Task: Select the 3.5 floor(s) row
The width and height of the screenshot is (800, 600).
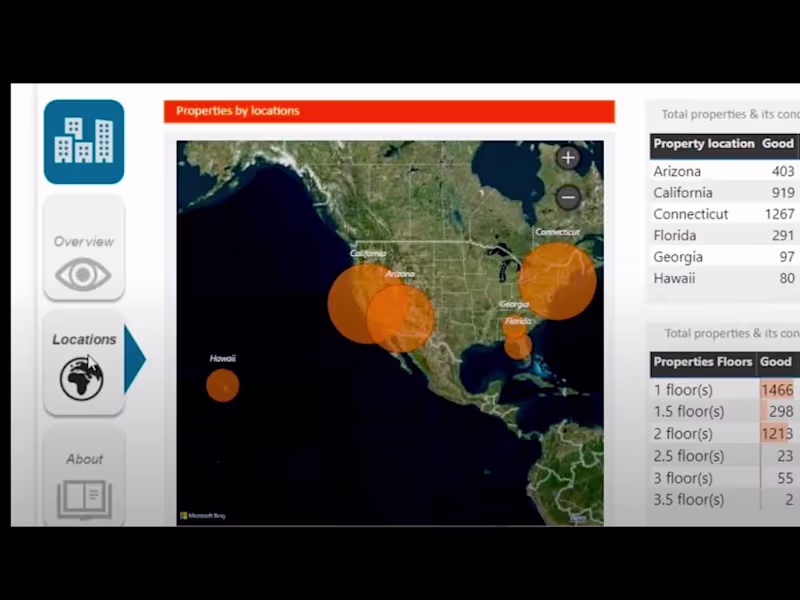Action: click(x=724, y=499)
